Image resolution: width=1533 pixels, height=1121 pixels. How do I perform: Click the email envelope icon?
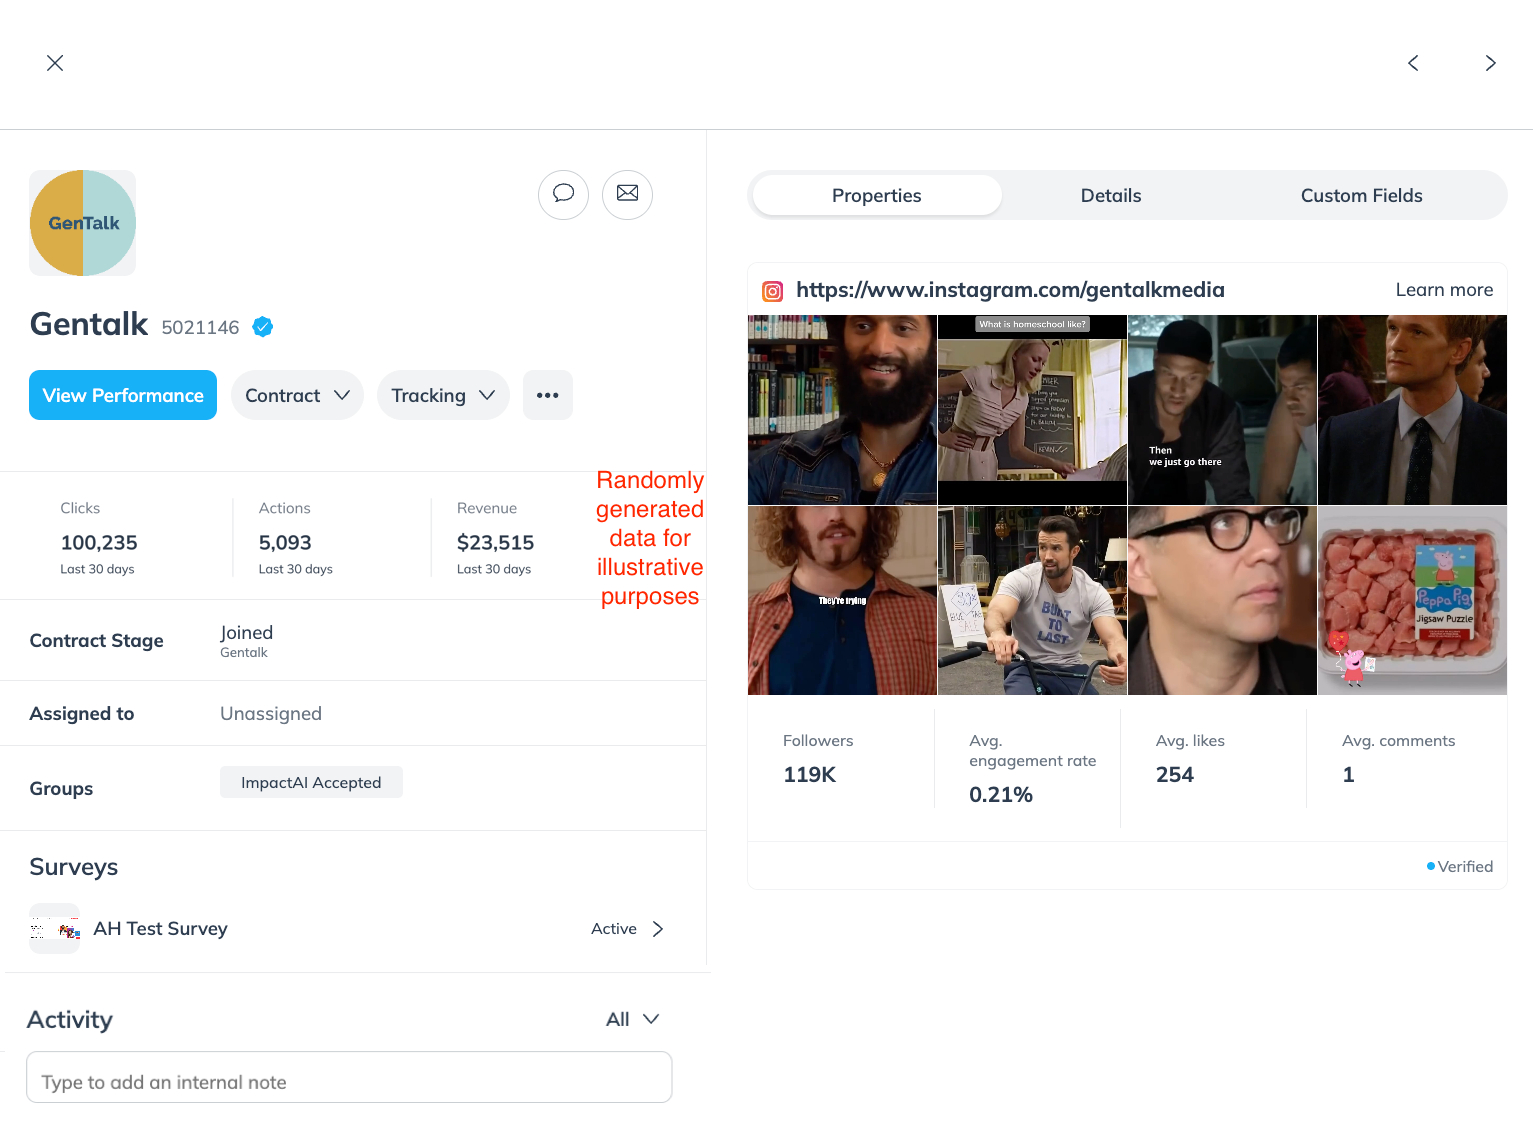tap(627, 194)
